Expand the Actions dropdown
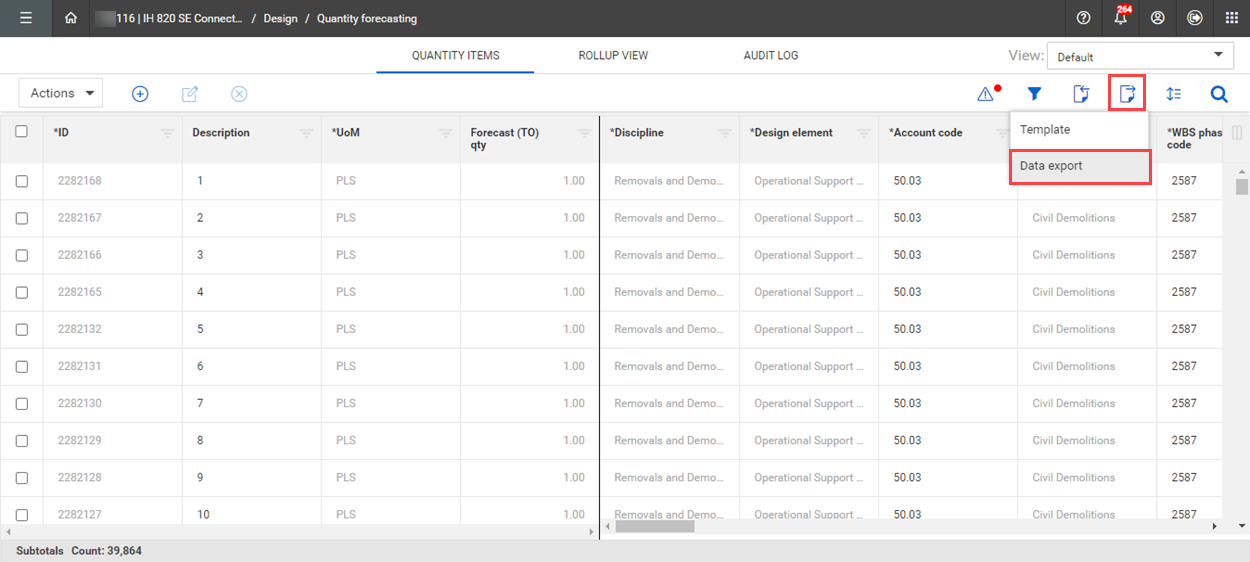This screenshot has width=1250, height=562. click(x=61, y=93)
